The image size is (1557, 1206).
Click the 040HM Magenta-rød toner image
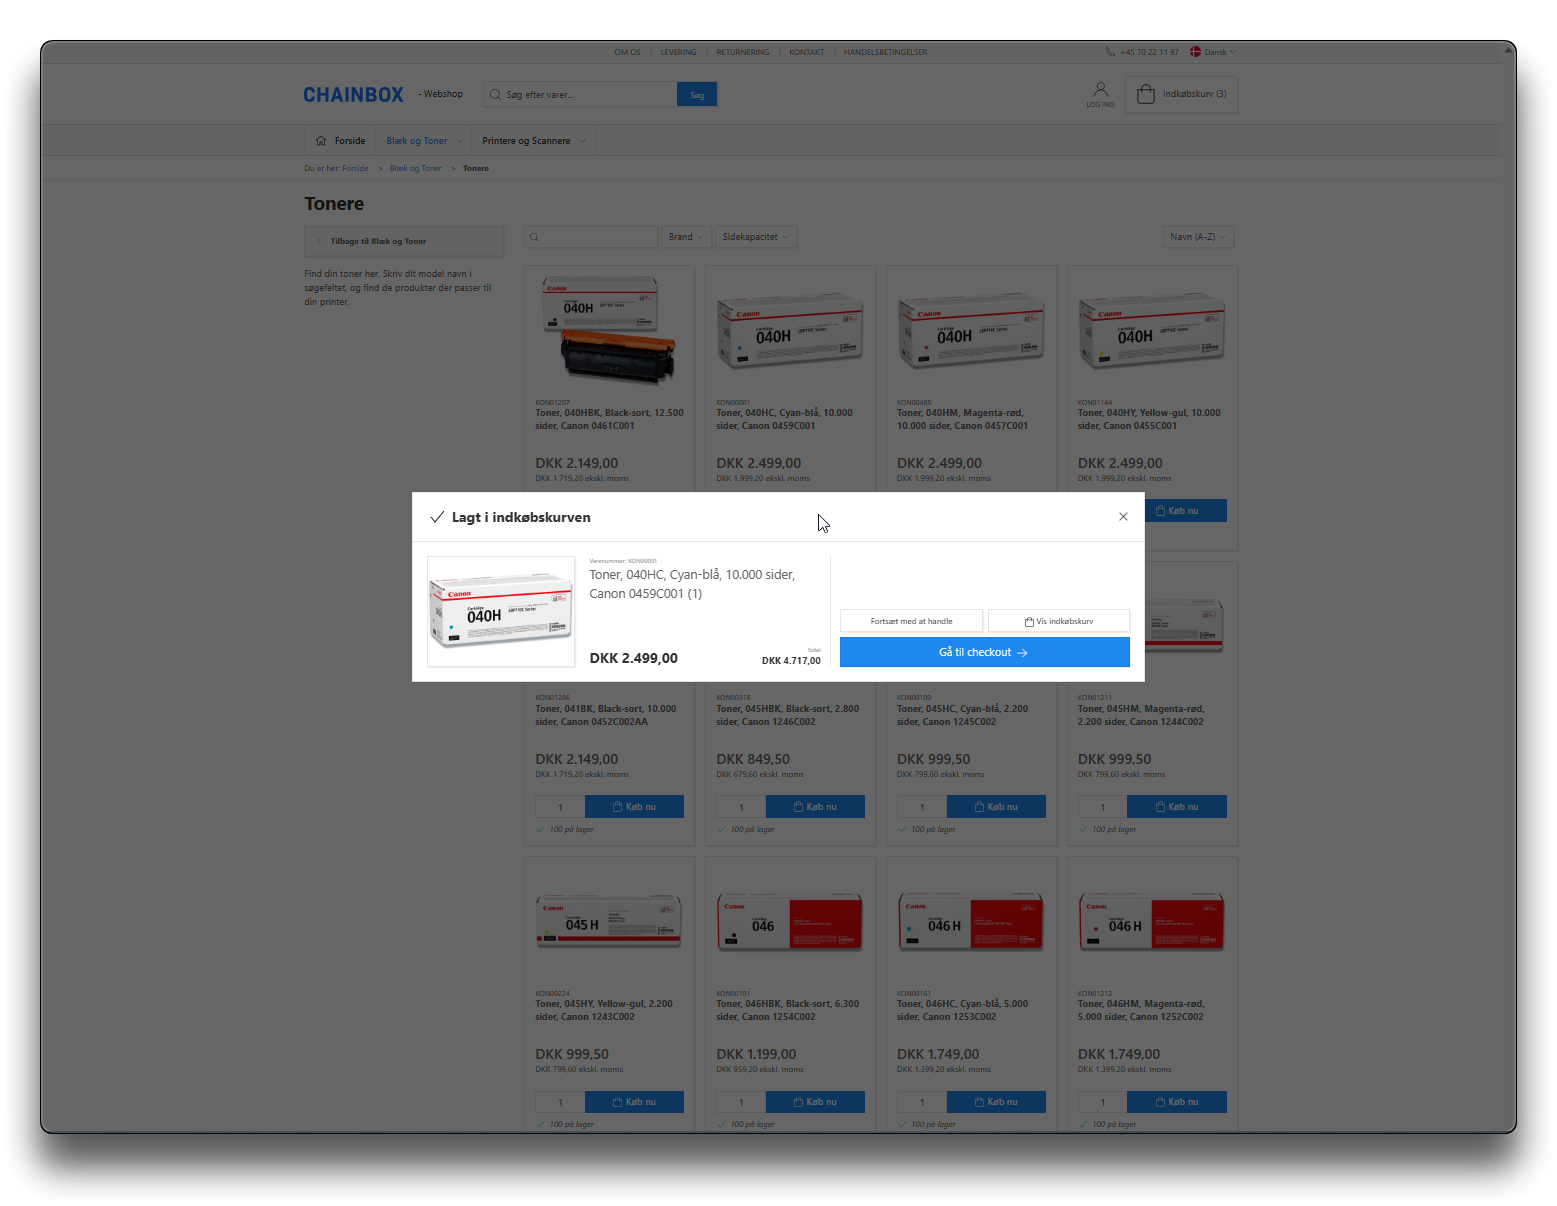(x=971, y=330)
